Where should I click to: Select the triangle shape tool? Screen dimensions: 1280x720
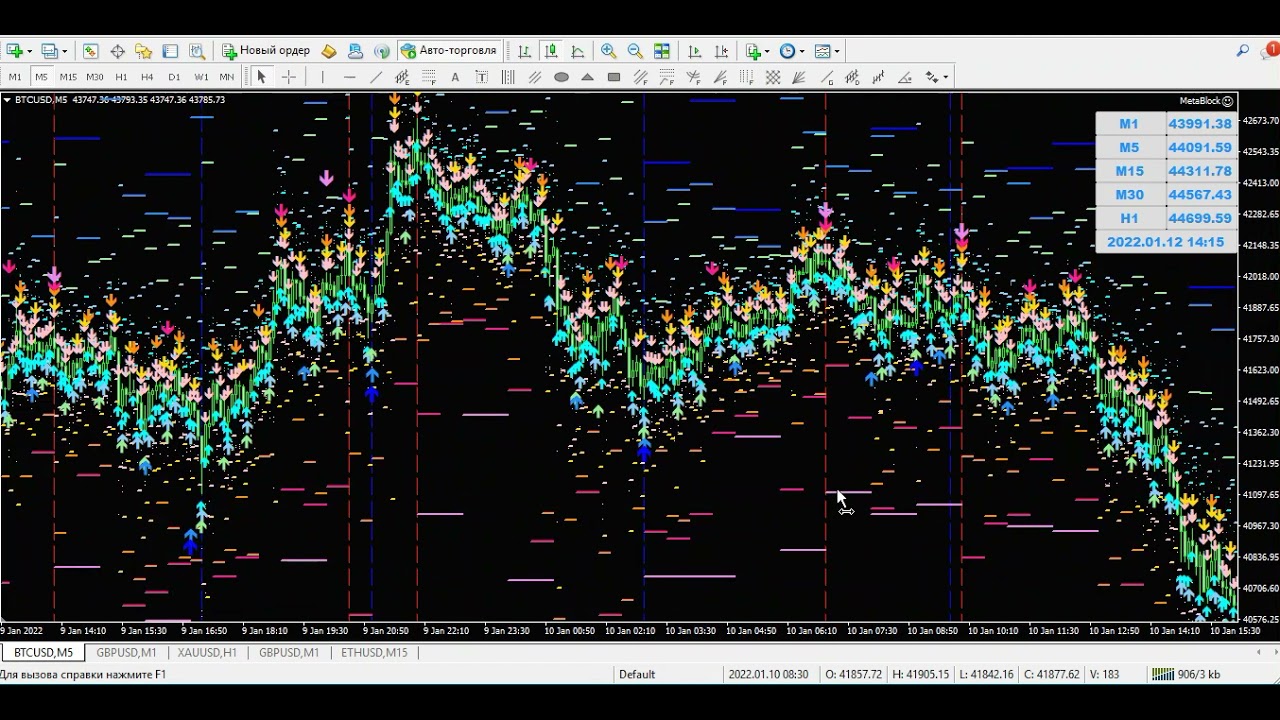587,77
